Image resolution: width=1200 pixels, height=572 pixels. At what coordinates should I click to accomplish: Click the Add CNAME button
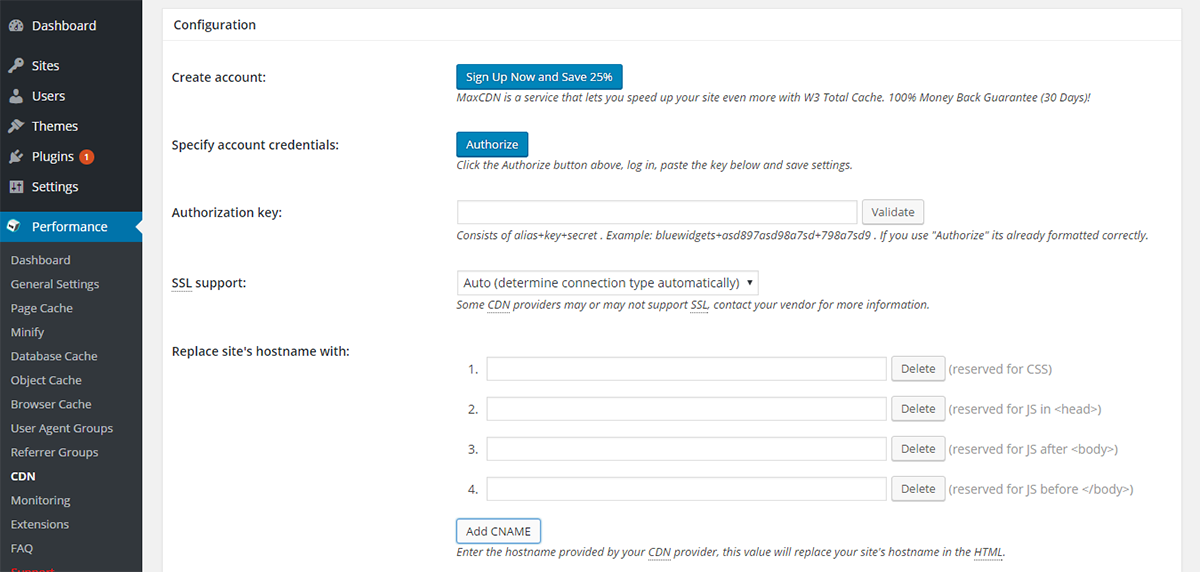(498, 531)
